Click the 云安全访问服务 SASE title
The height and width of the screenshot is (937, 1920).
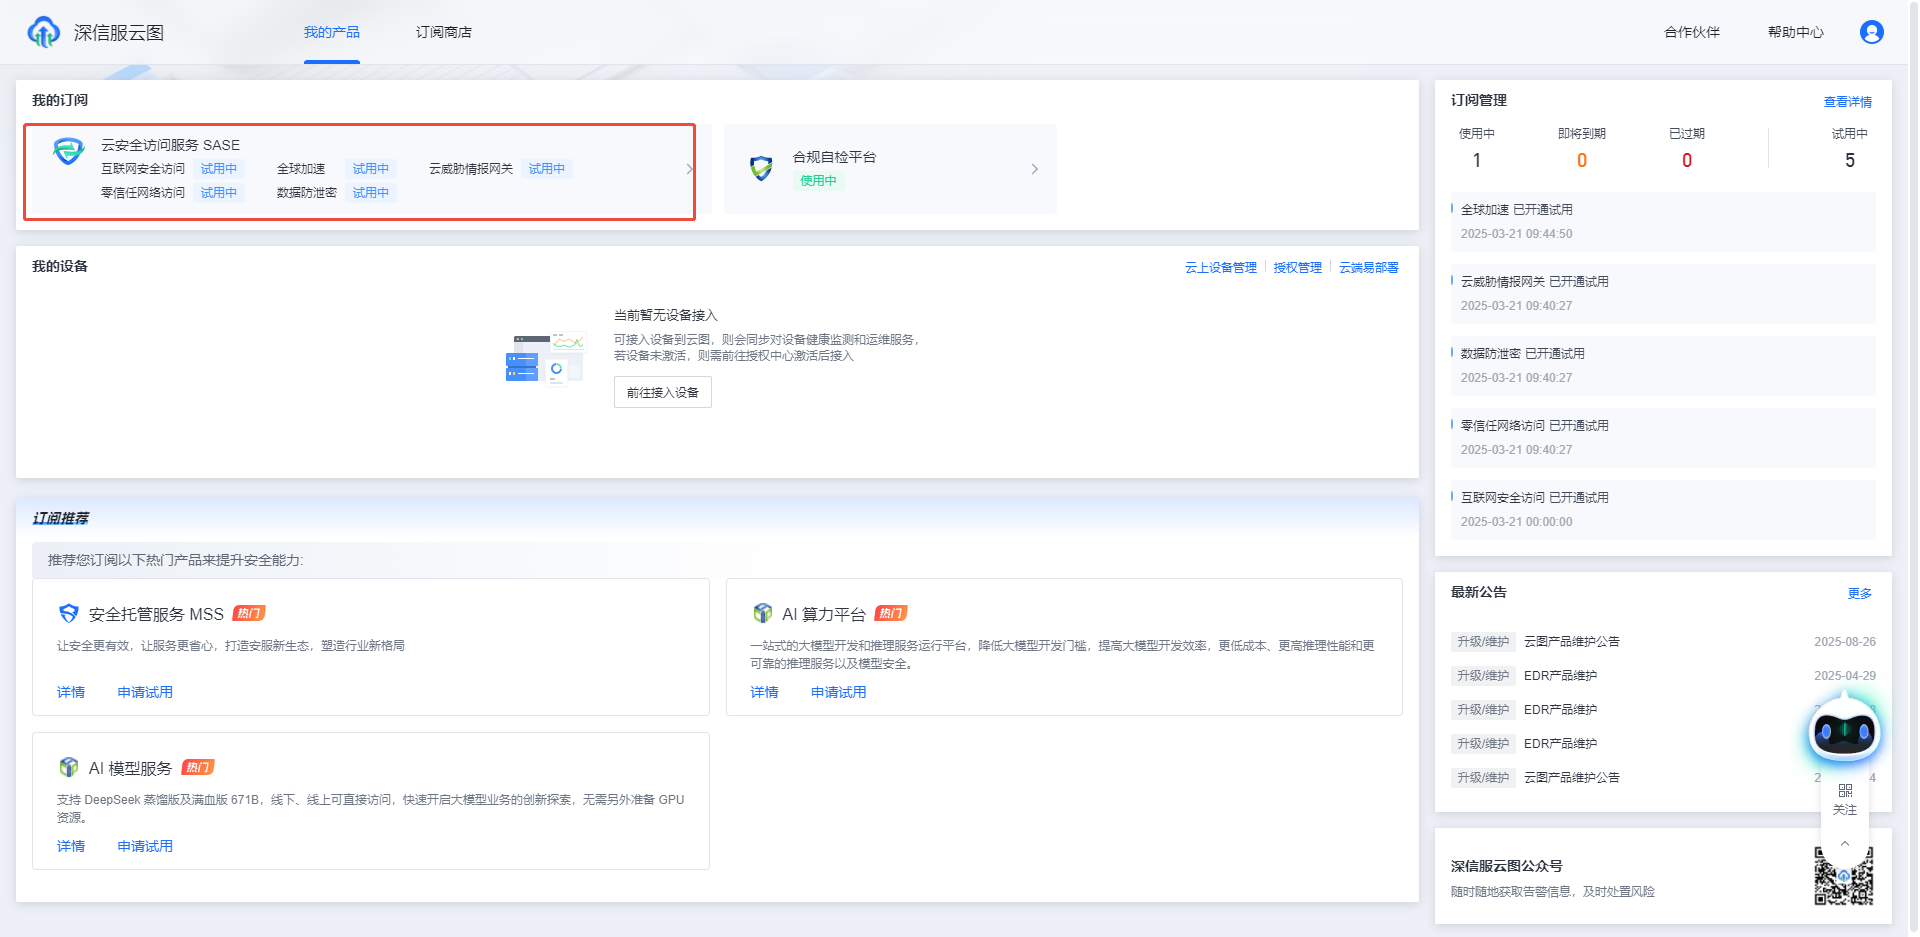(170, 145)
